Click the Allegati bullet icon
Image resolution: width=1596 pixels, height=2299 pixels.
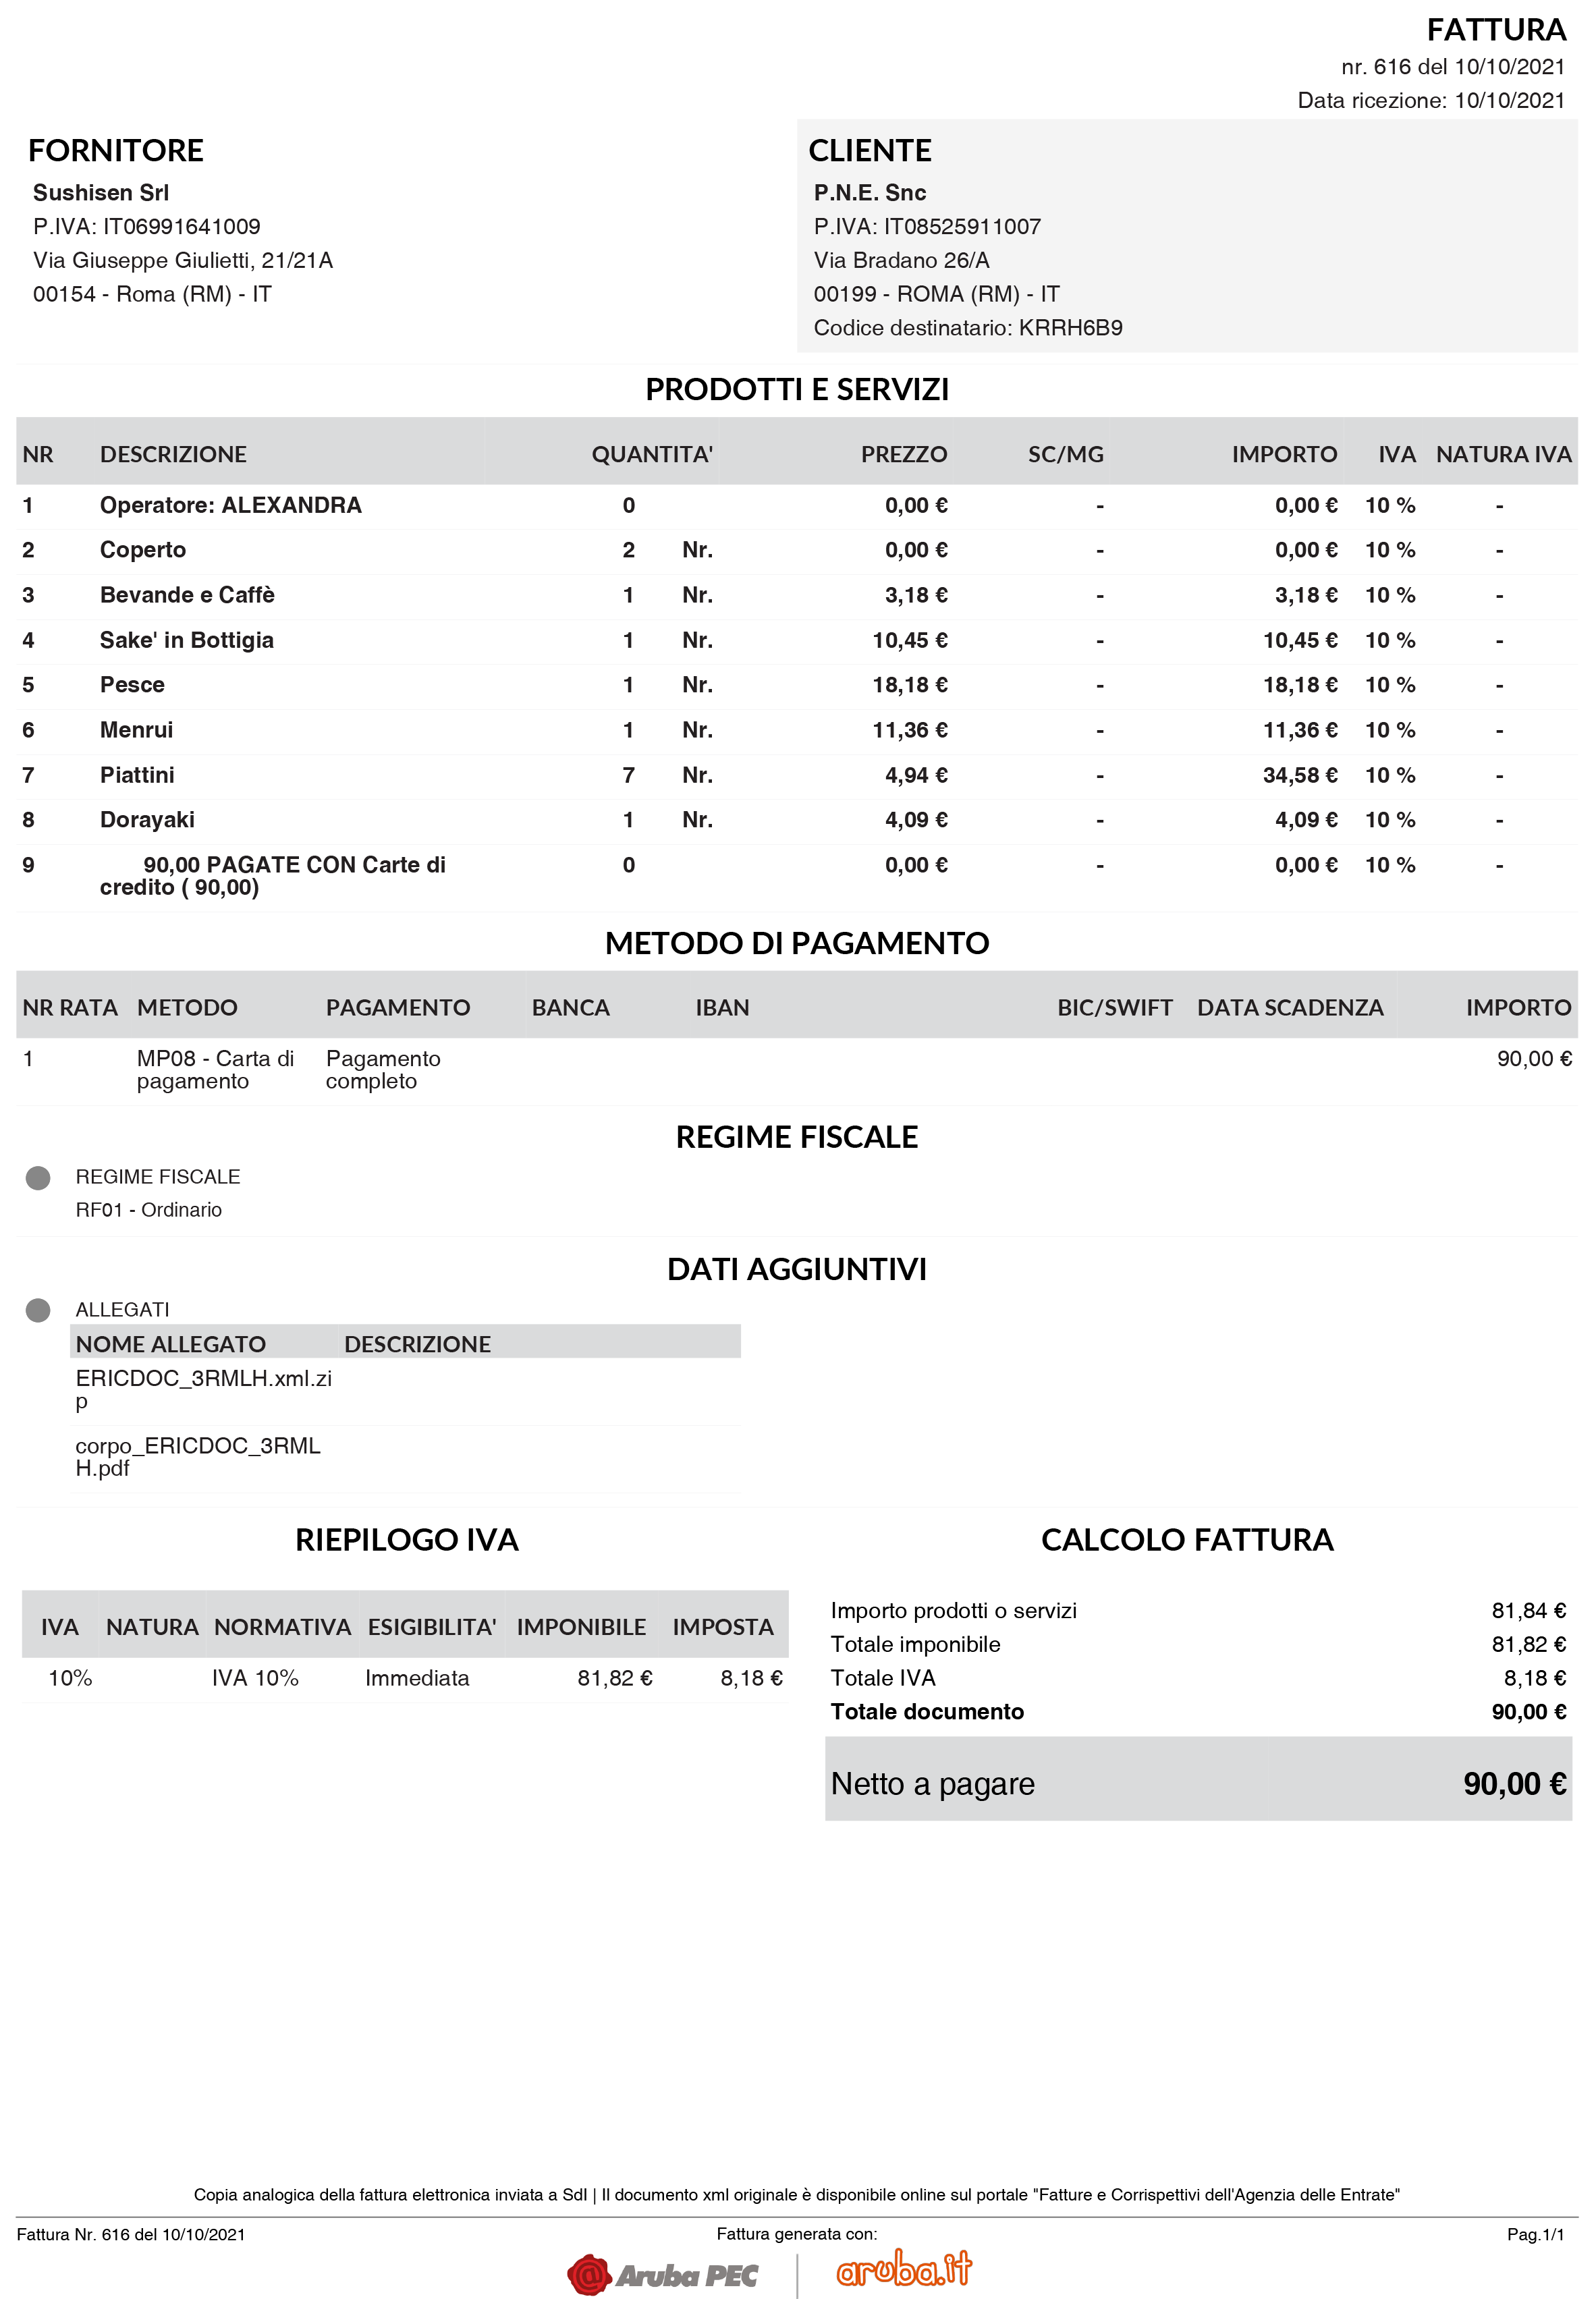[38, 1310]
